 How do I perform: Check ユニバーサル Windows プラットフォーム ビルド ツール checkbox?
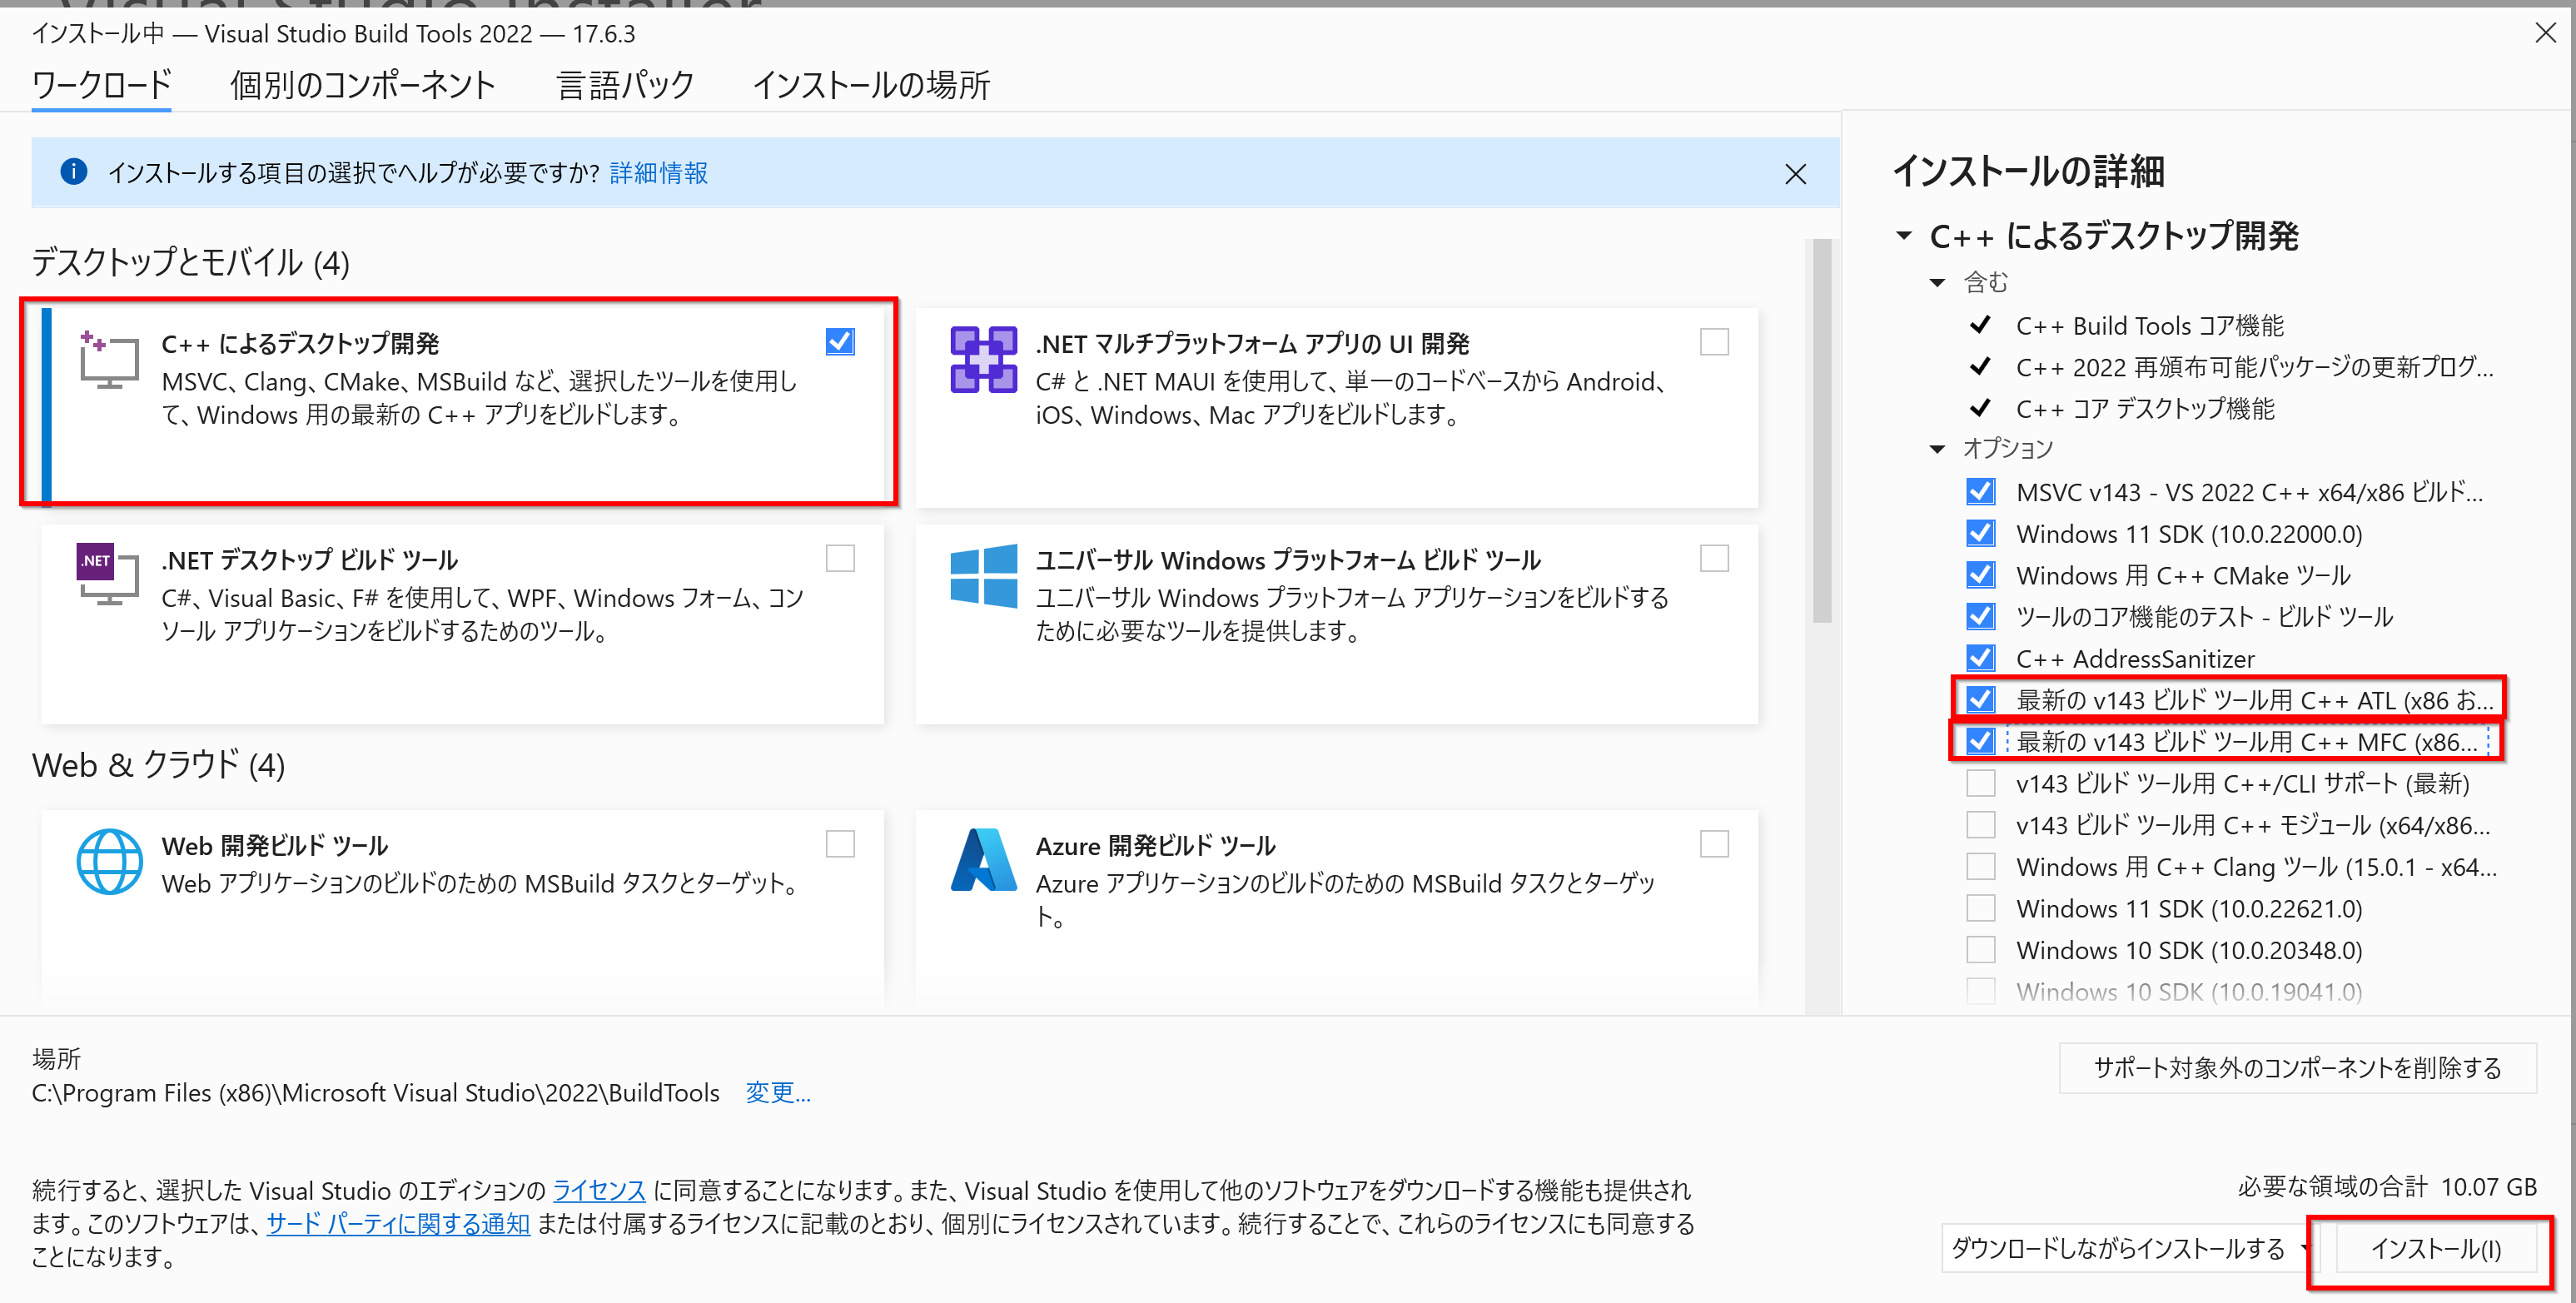(1714, 558)
